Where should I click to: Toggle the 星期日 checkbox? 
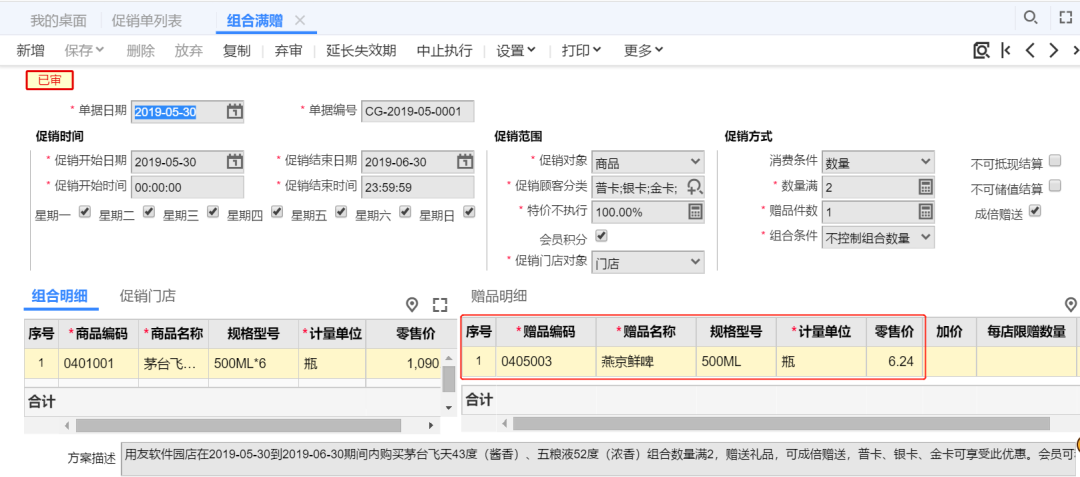(x=469, y=212)
